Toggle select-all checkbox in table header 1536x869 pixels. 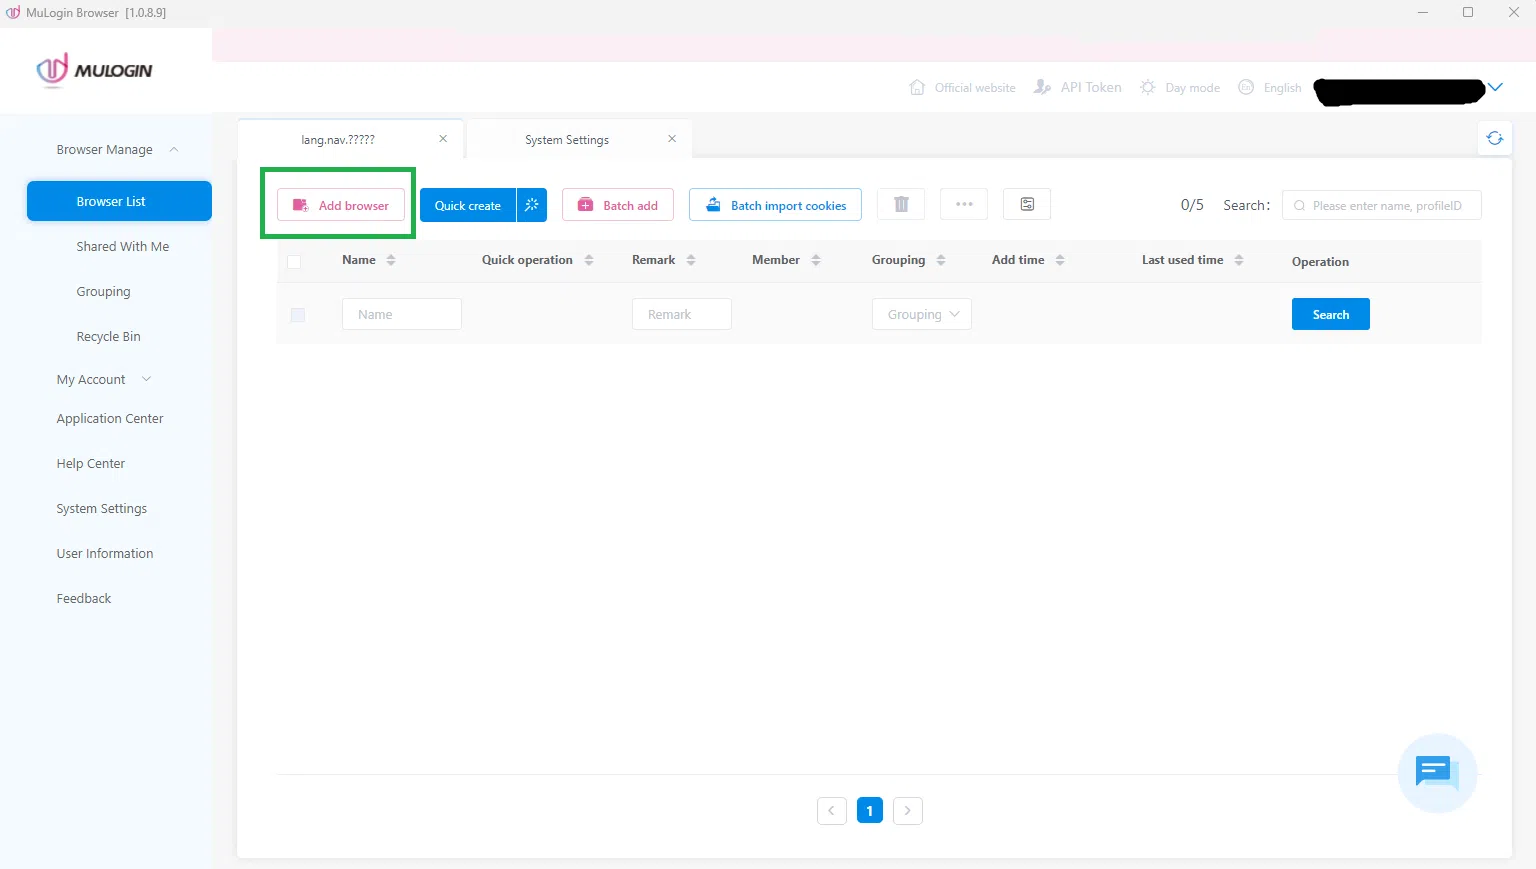pos(294,262)
